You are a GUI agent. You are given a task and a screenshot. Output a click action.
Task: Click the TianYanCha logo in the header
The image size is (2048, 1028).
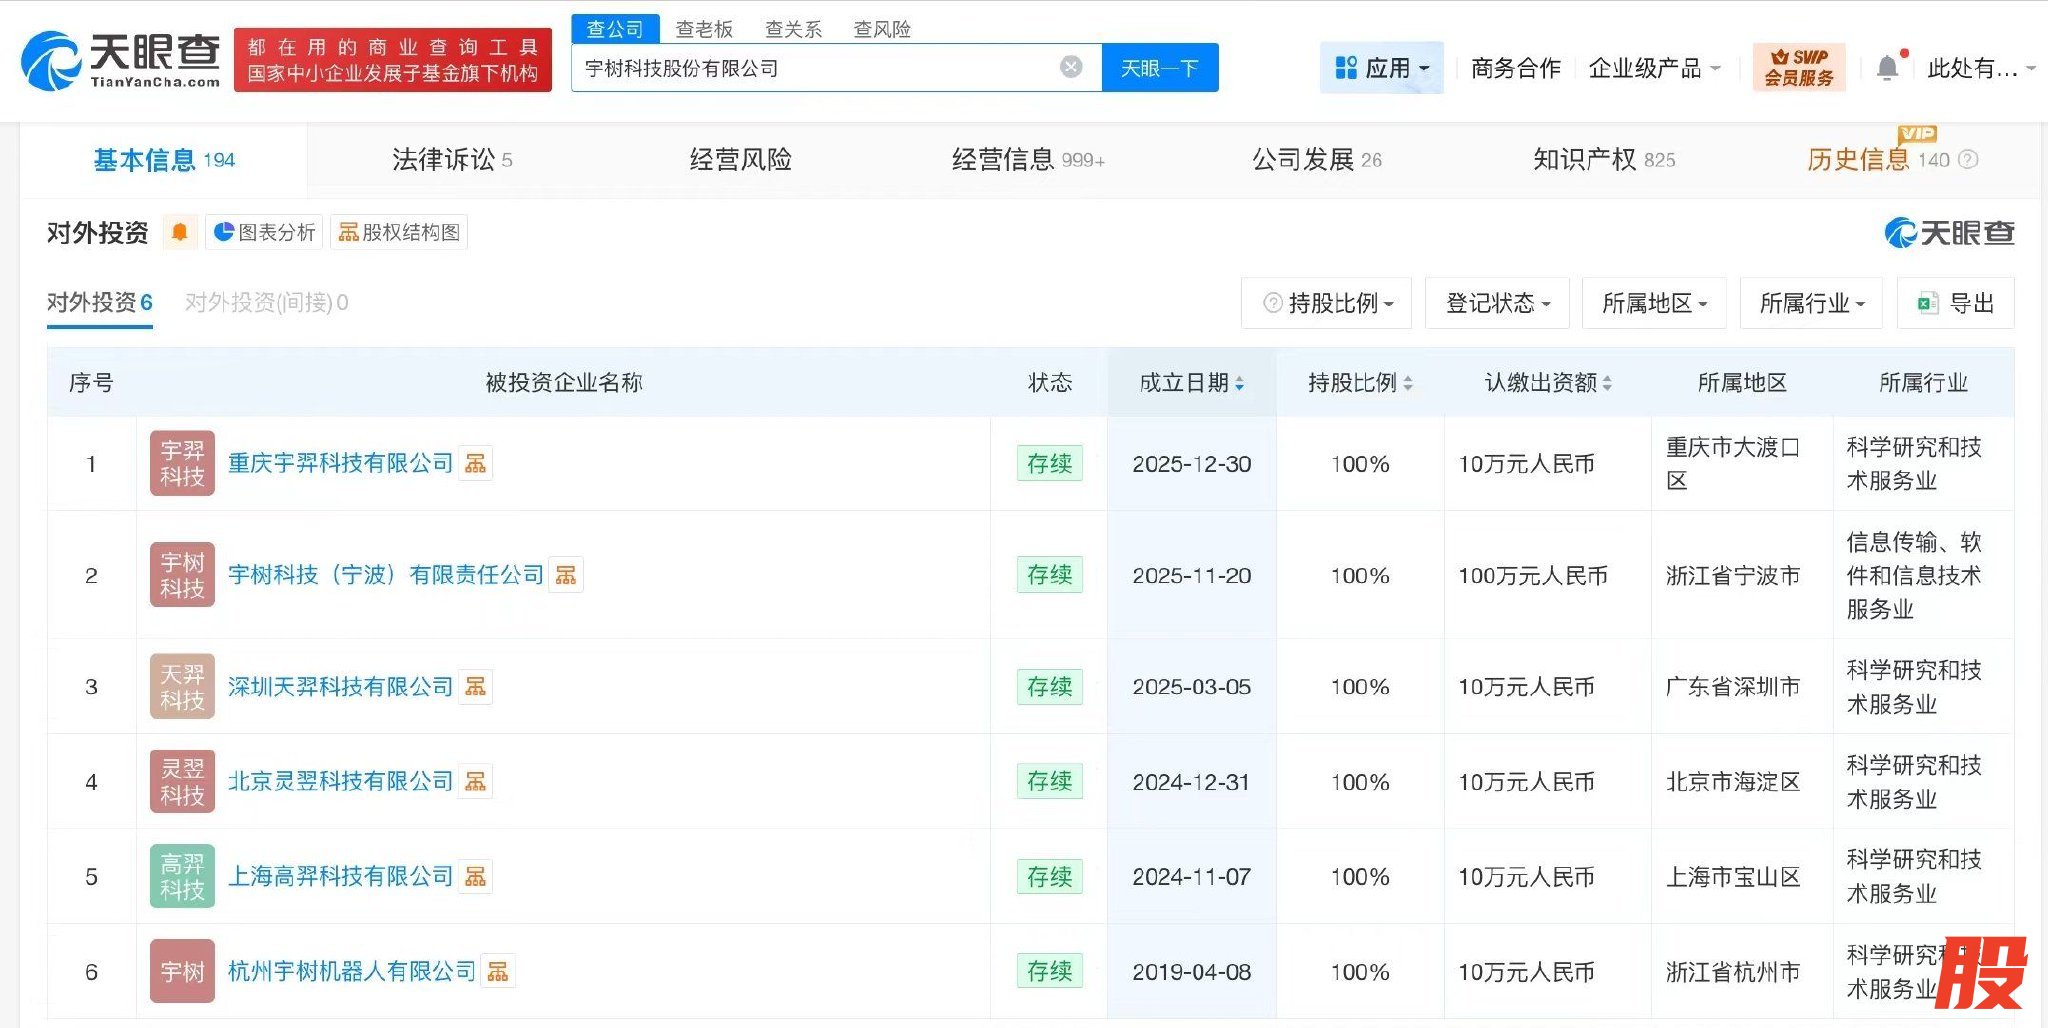(121, 60)
